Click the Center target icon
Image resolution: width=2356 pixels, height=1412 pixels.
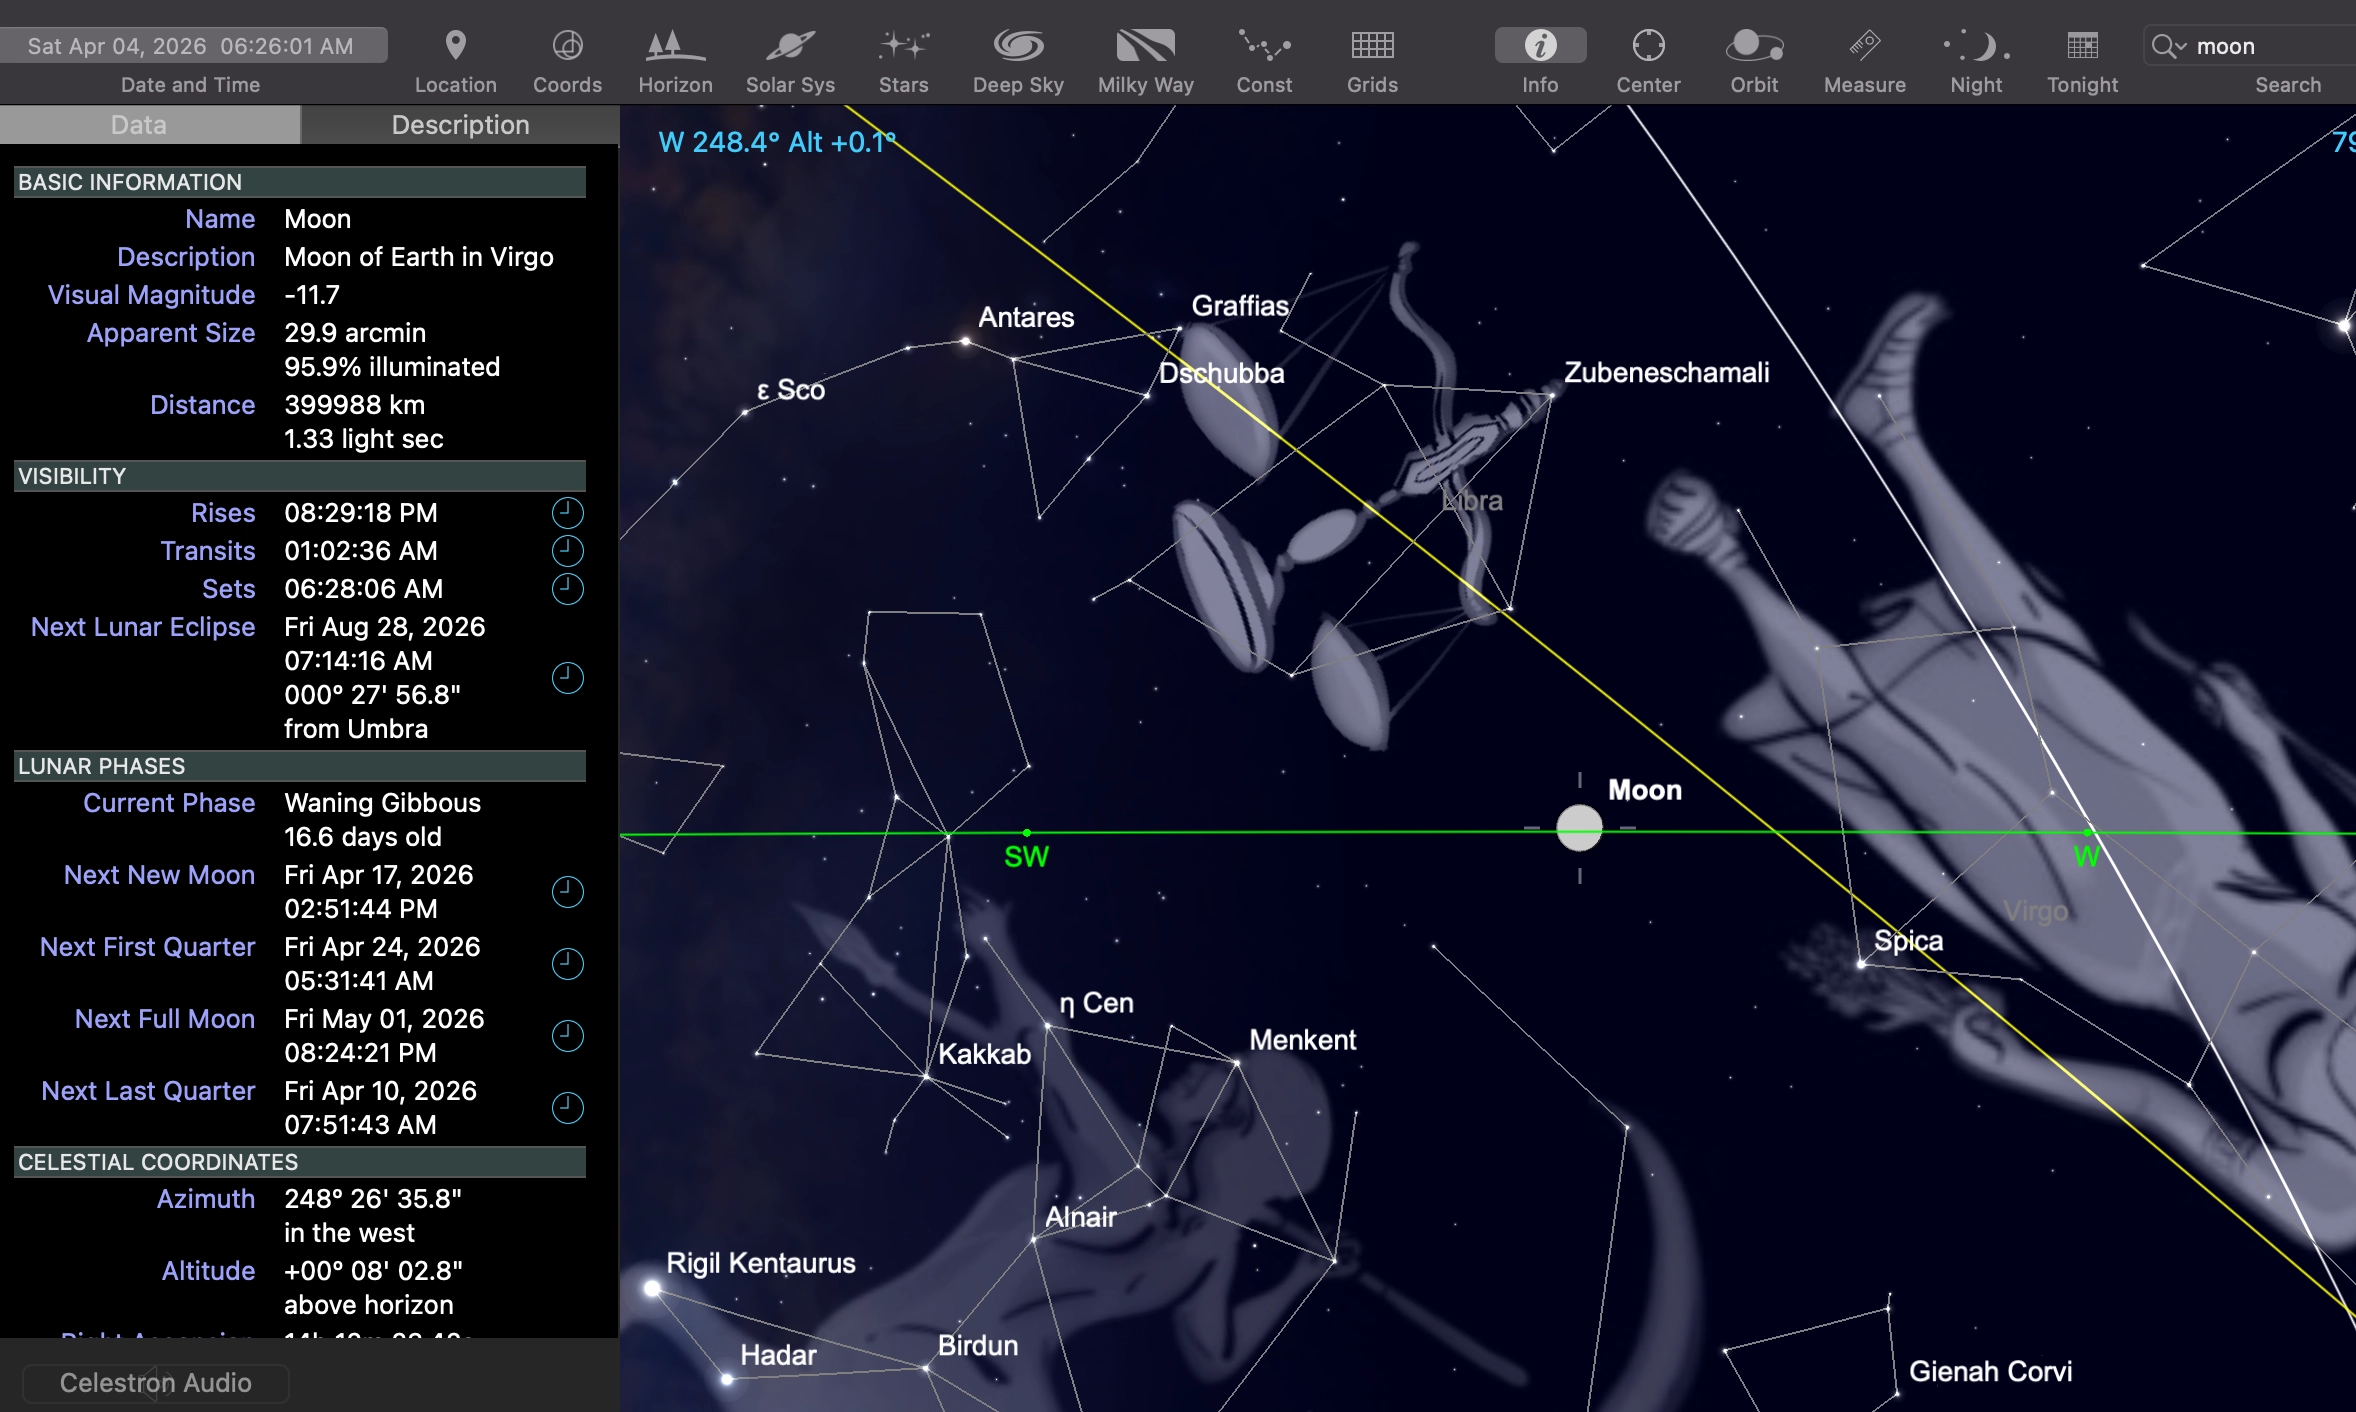click(1648, 46)
